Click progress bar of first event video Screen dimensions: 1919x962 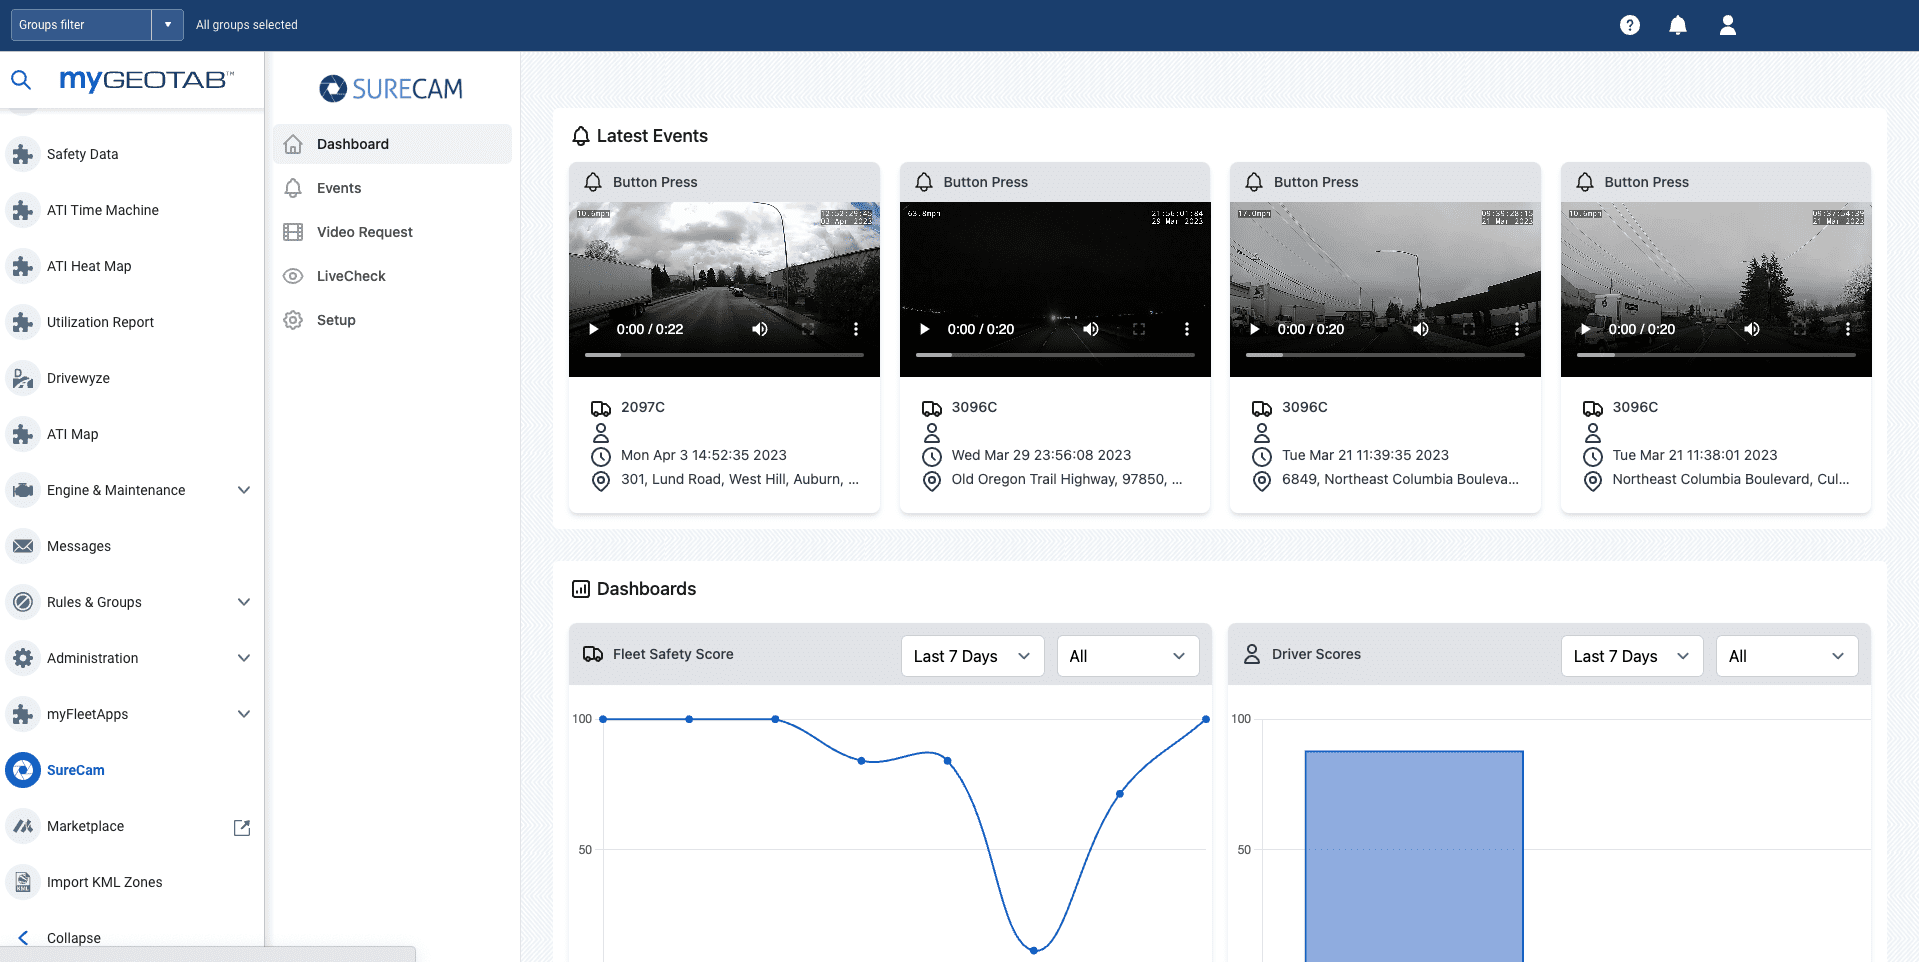coord(724,355)
